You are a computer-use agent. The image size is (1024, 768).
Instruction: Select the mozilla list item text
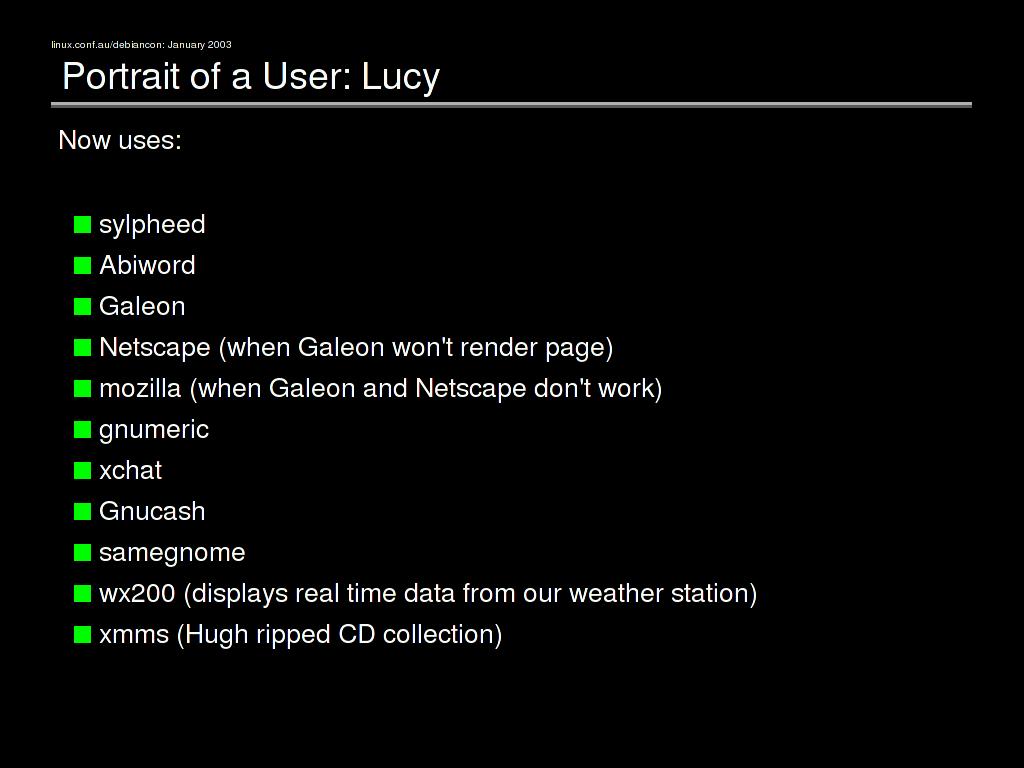tap(380, 388)
